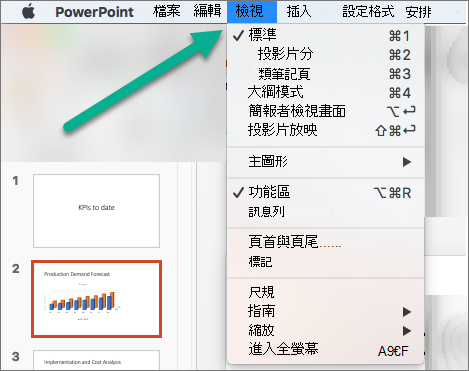Start 簡報者檢視畫面 presenter view
Screen dimensions: 469x371
pos(325,111)
